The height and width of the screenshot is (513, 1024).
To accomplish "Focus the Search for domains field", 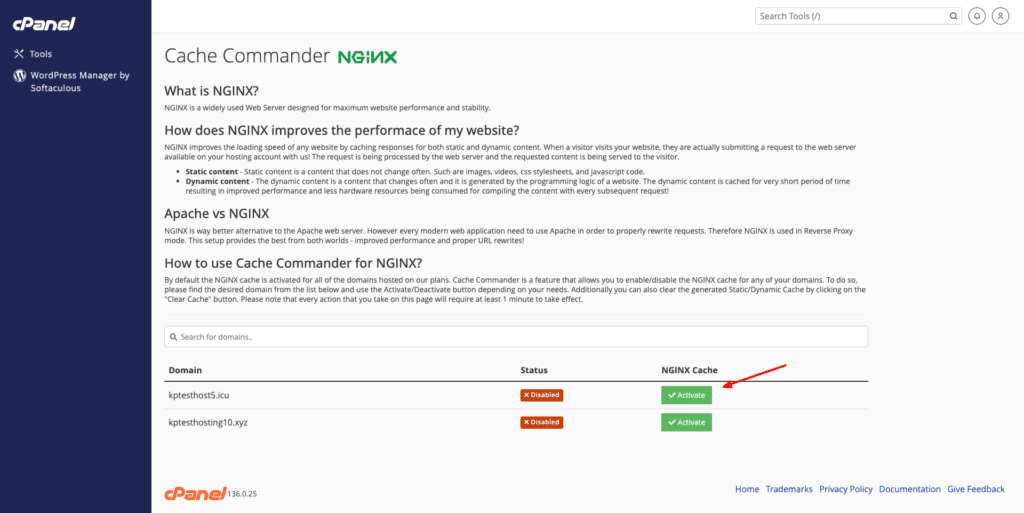I will (516, 337).
